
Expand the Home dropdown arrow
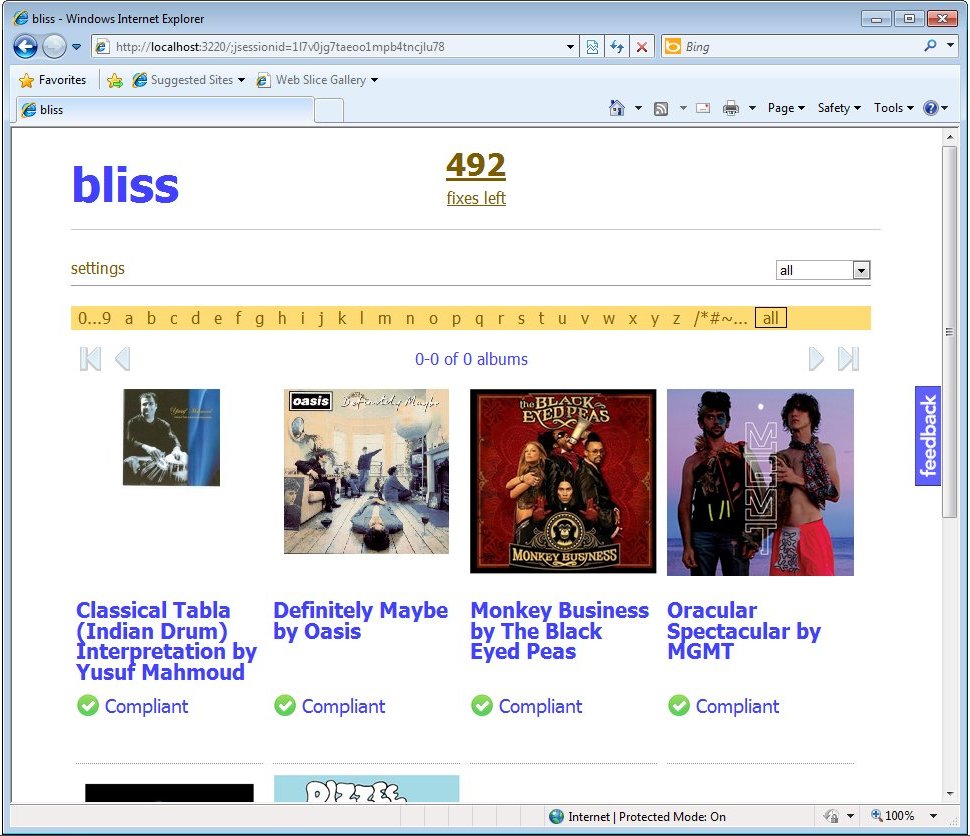point(638,108)
